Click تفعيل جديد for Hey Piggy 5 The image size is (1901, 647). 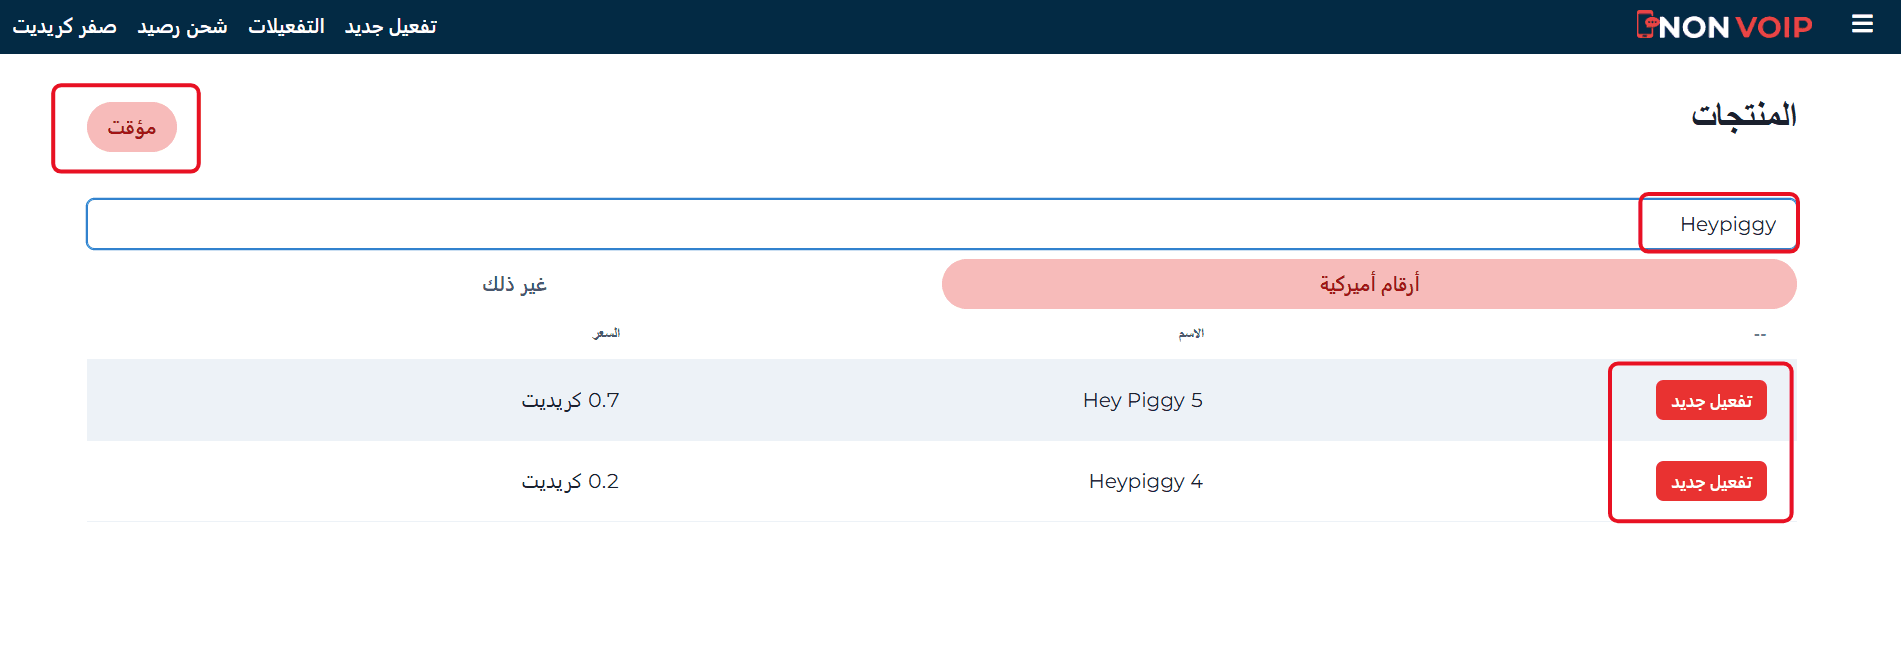(x=1711, y=400)
